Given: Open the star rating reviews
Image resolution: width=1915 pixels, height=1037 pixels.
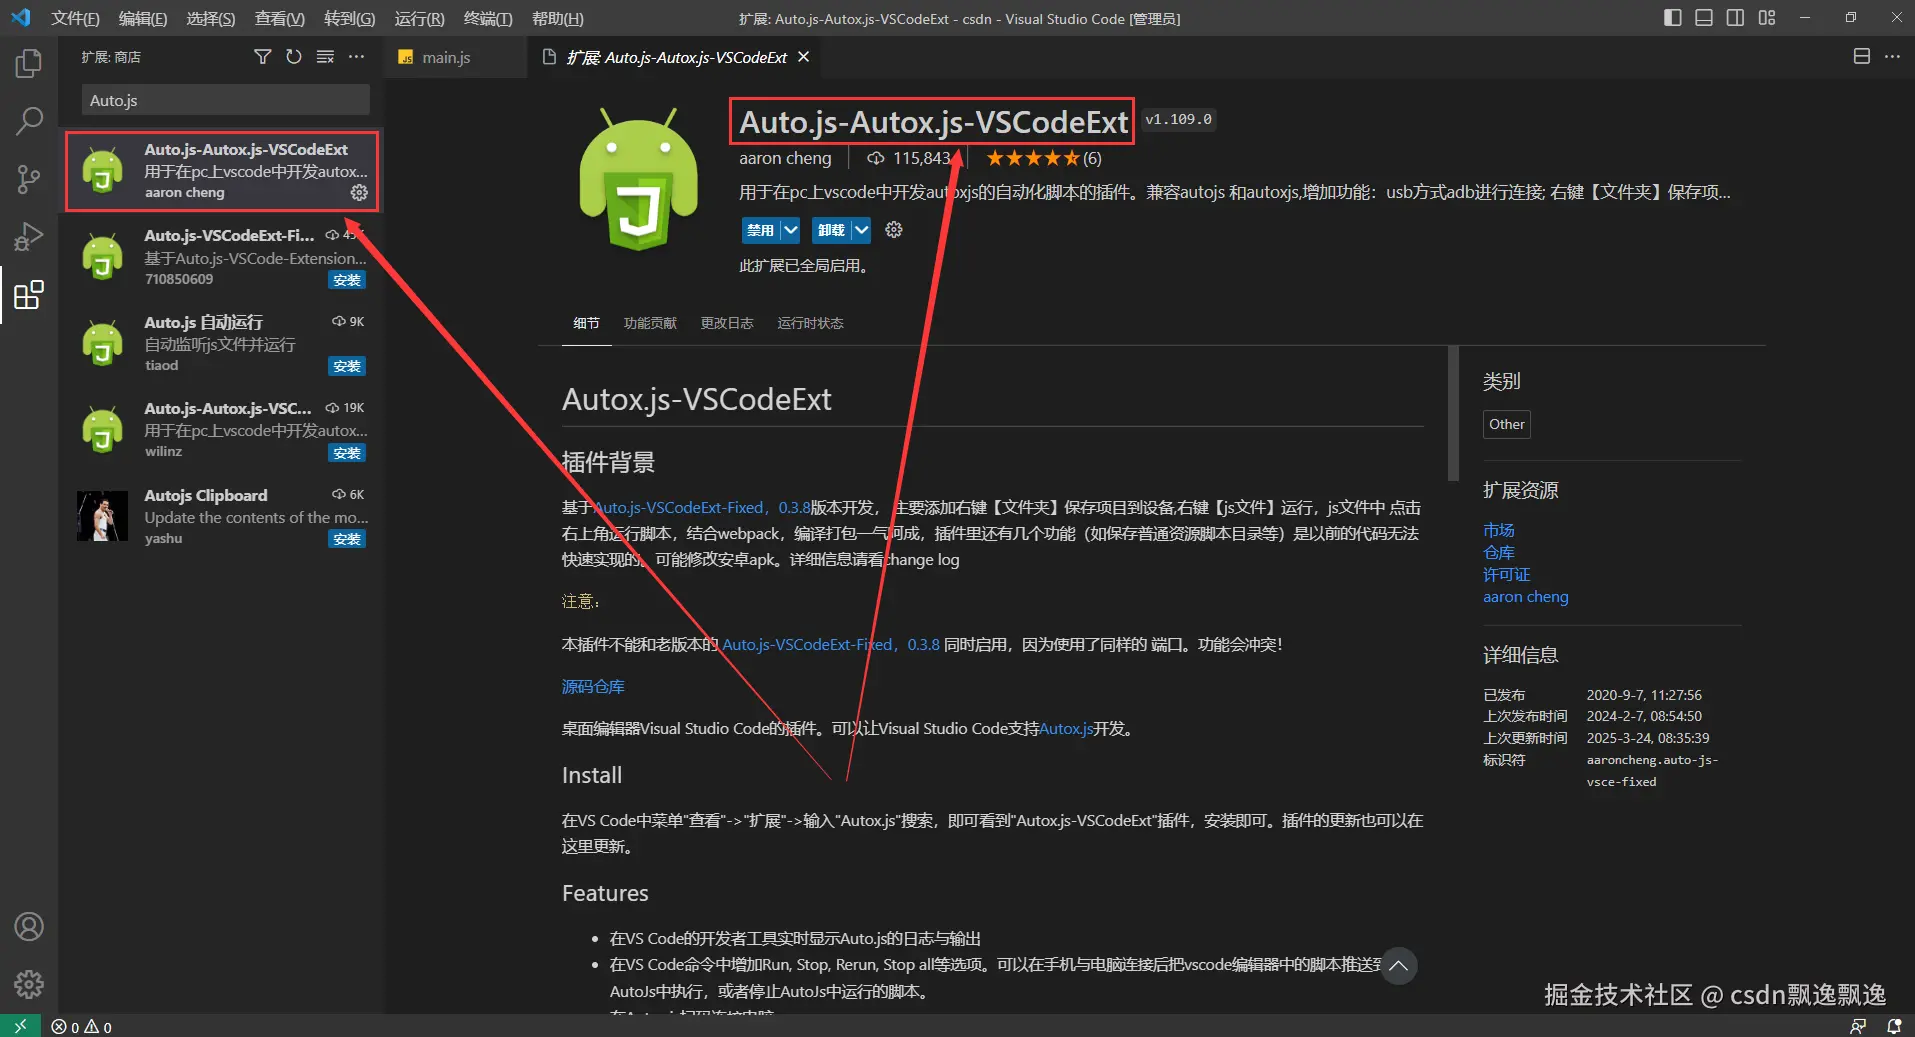Looking at the screenshot, I should tap(1044, 158).
